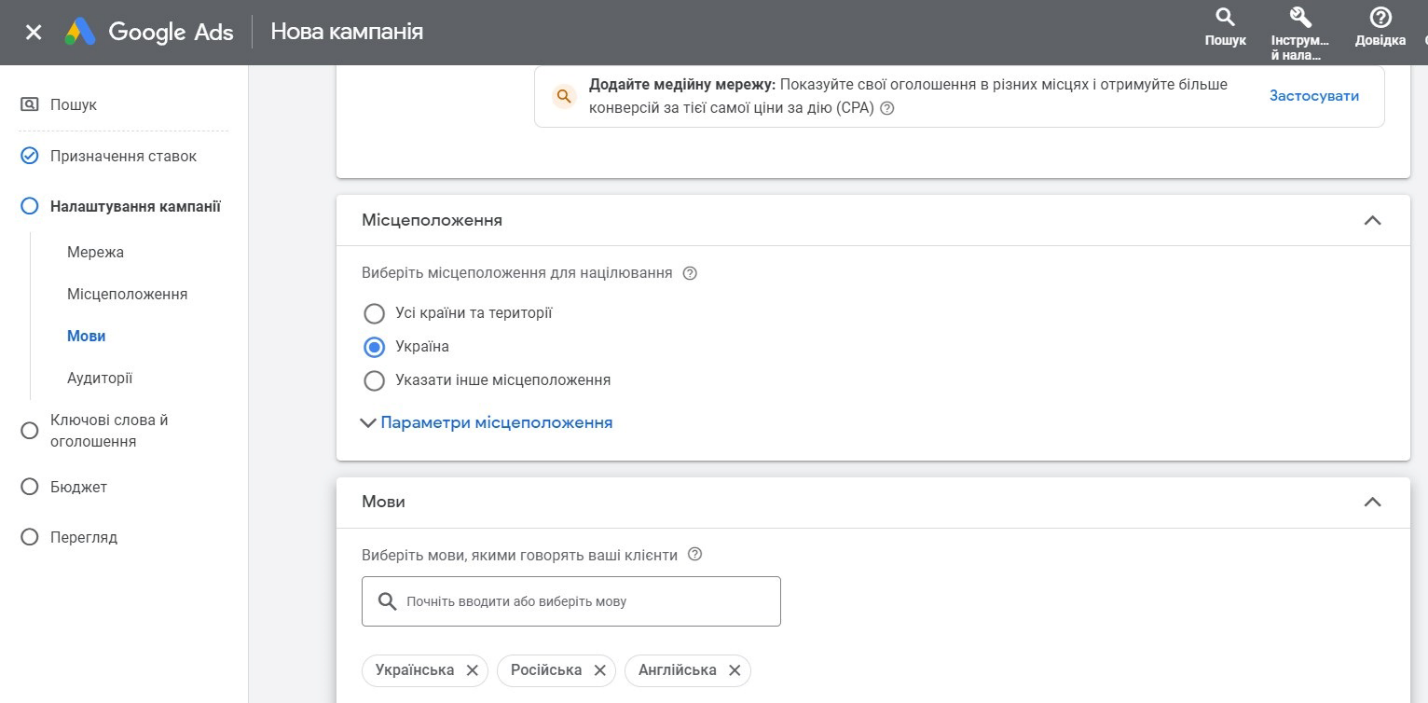
Task: Remove the Російська language chip
Action: (x=599, y=670)
